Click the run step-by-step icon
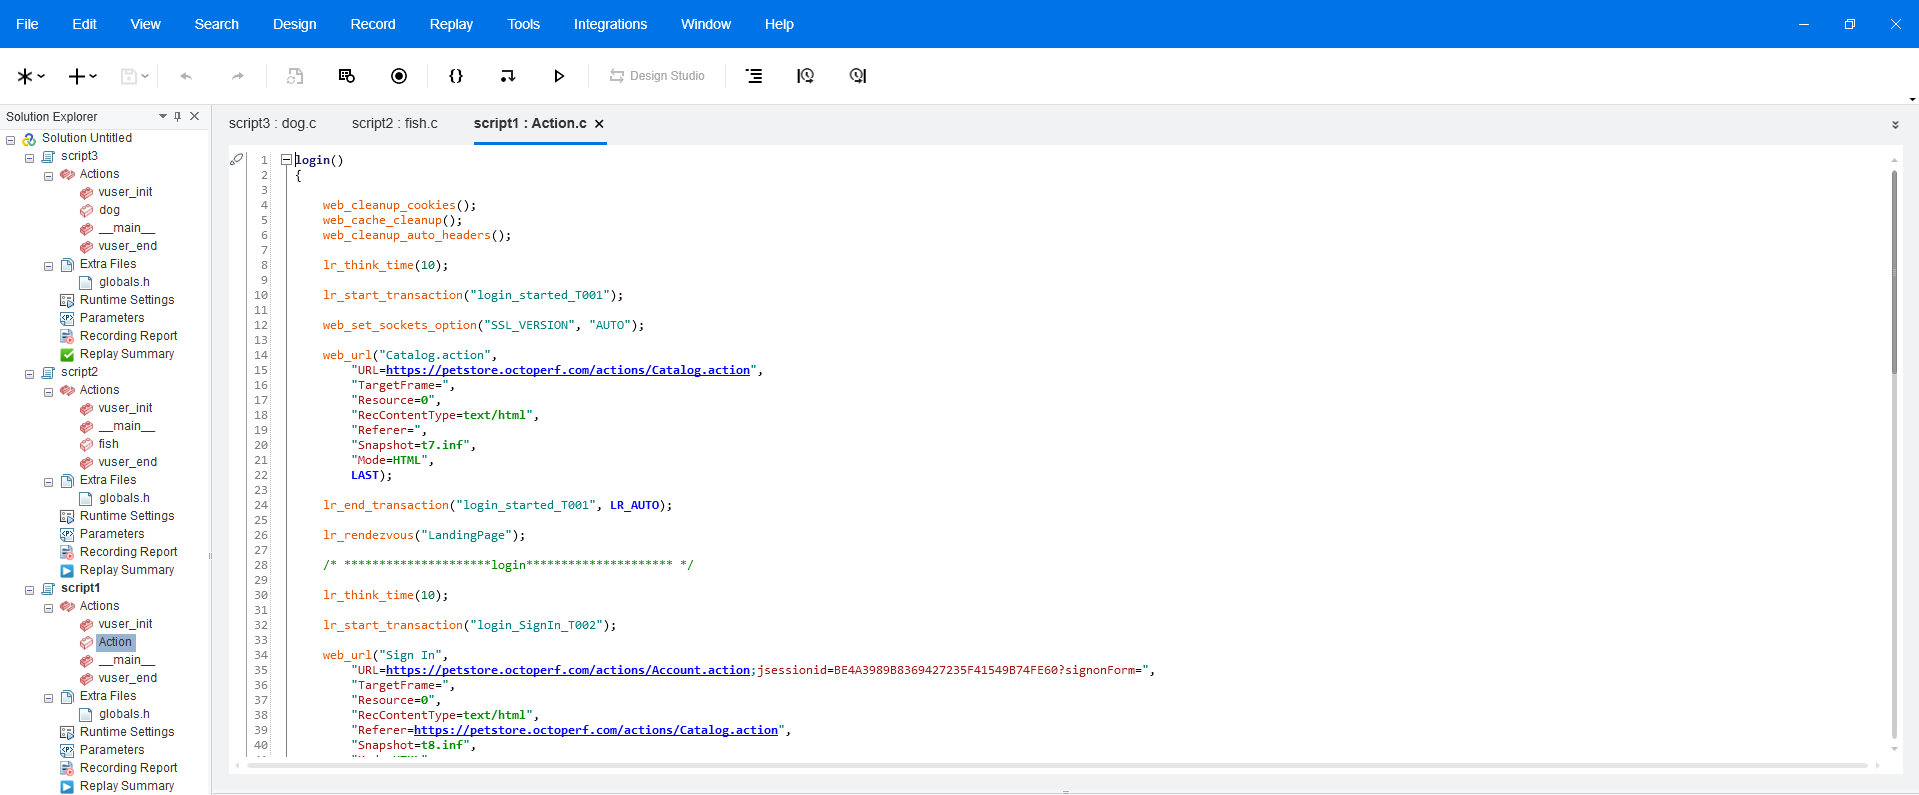Screen dimensions: 1919x795 pyautogui.click(x=508, y=76)
